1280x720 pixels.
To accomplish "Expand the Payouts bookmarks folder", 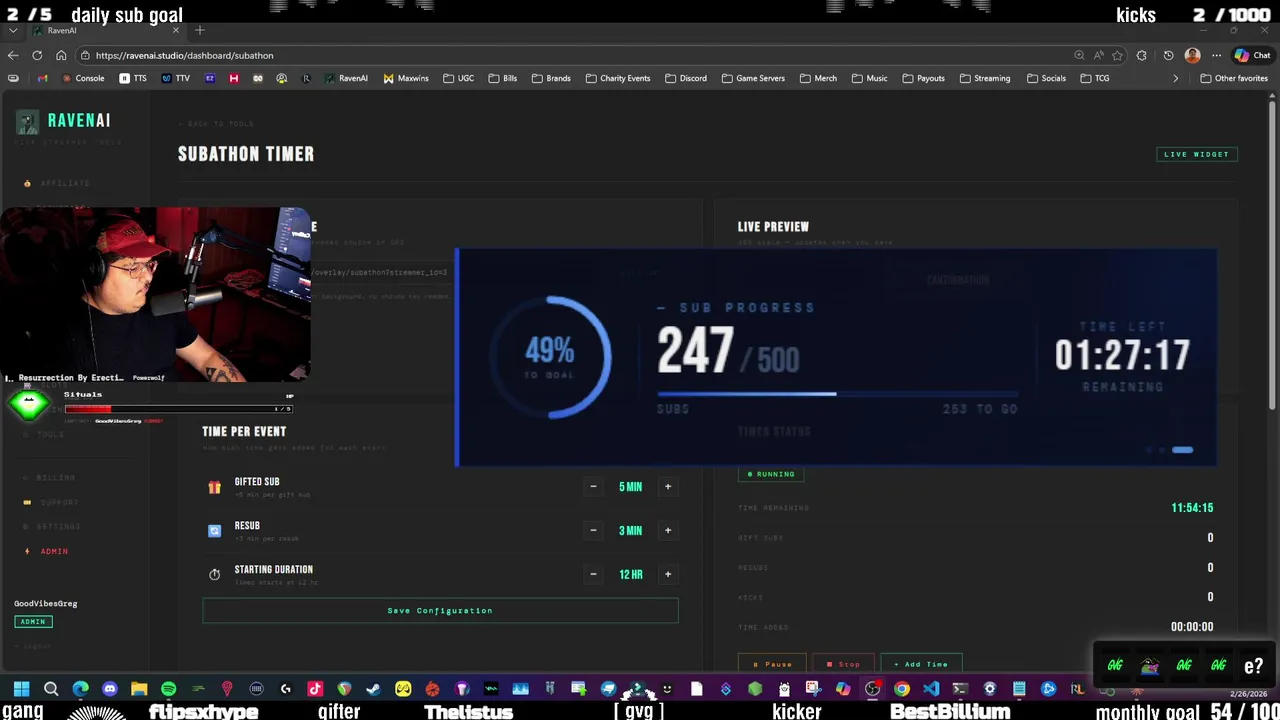I will (x=924, y=78).
